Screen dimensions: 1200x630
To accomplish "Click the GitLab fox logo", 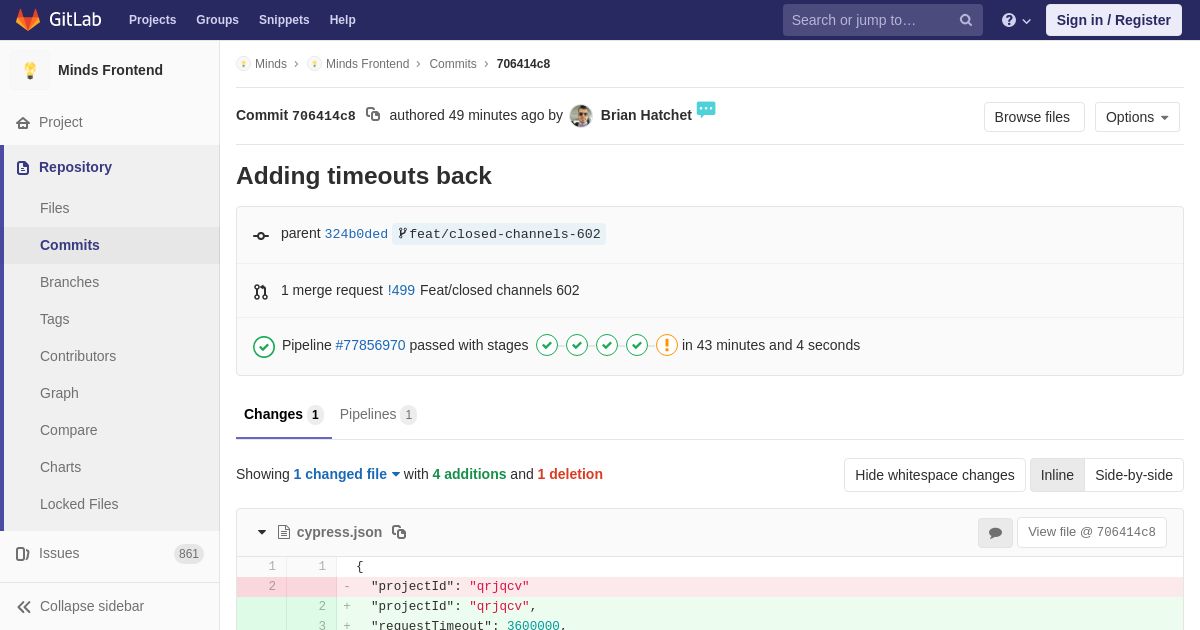I will (x=28, y=20).
